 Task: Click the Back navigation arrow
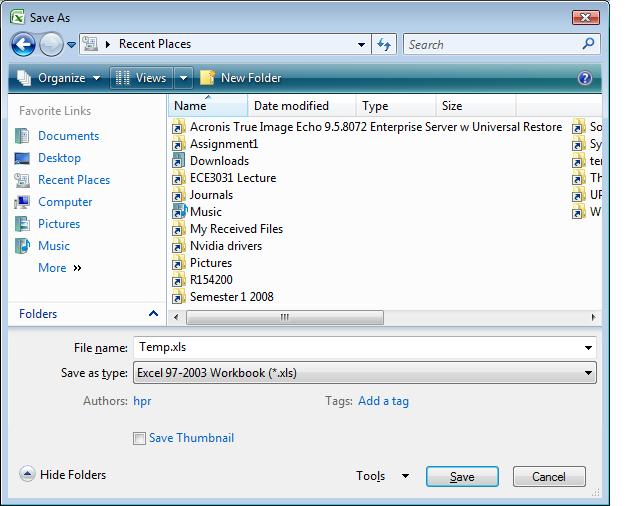(x=23, y=44)
